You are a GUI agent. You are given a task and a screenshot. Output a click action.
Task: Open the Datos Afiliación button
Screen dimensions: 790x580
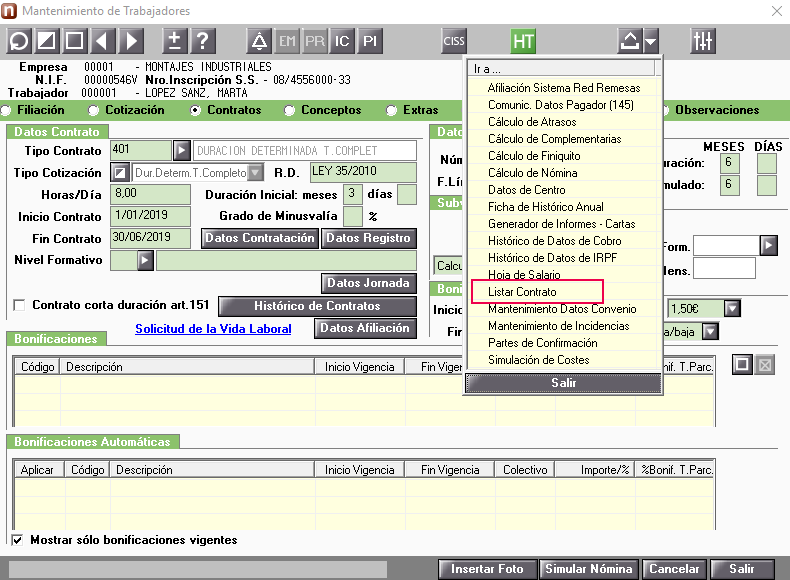point(365,329)
